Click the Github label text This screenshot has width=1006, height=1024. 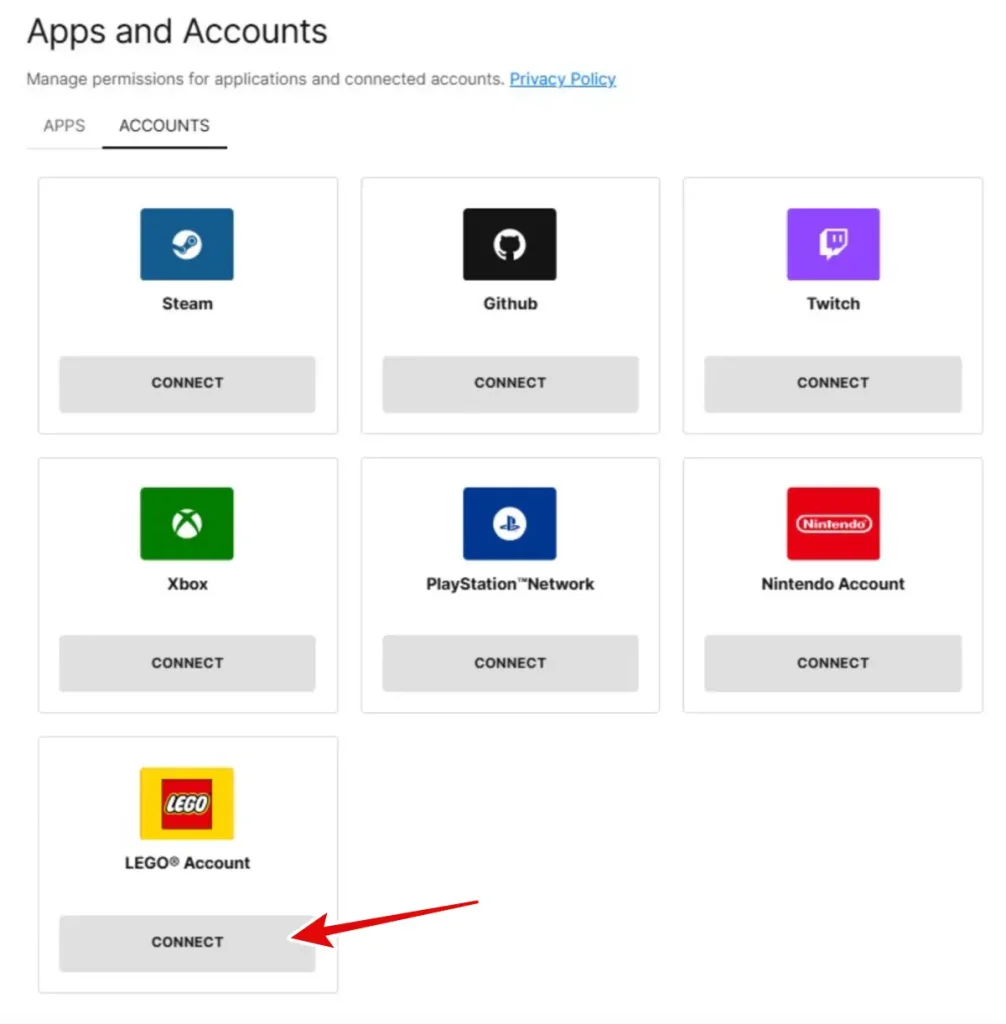[510, 304]
